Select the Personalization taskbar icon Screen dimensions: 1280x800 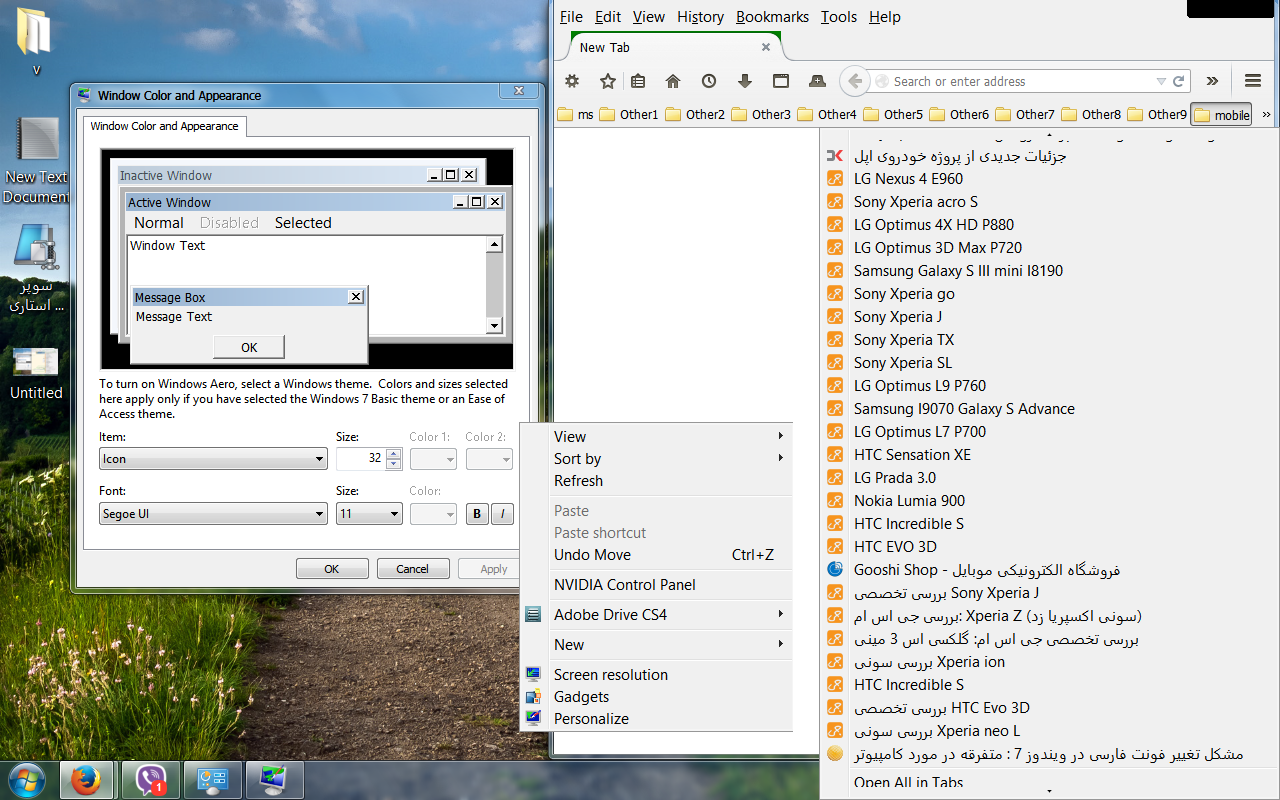(x=273, y=780)
